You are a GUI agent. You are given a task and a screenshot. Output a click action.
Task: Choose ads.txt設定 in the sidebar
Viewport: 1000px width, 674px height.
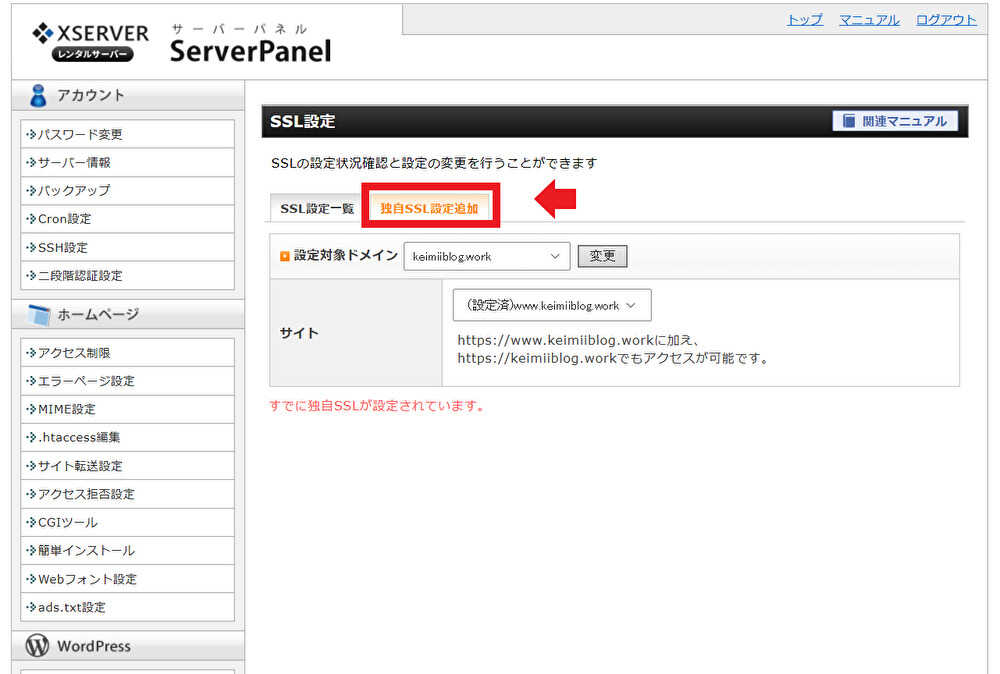pyautogui.click(x=71, y=607)
